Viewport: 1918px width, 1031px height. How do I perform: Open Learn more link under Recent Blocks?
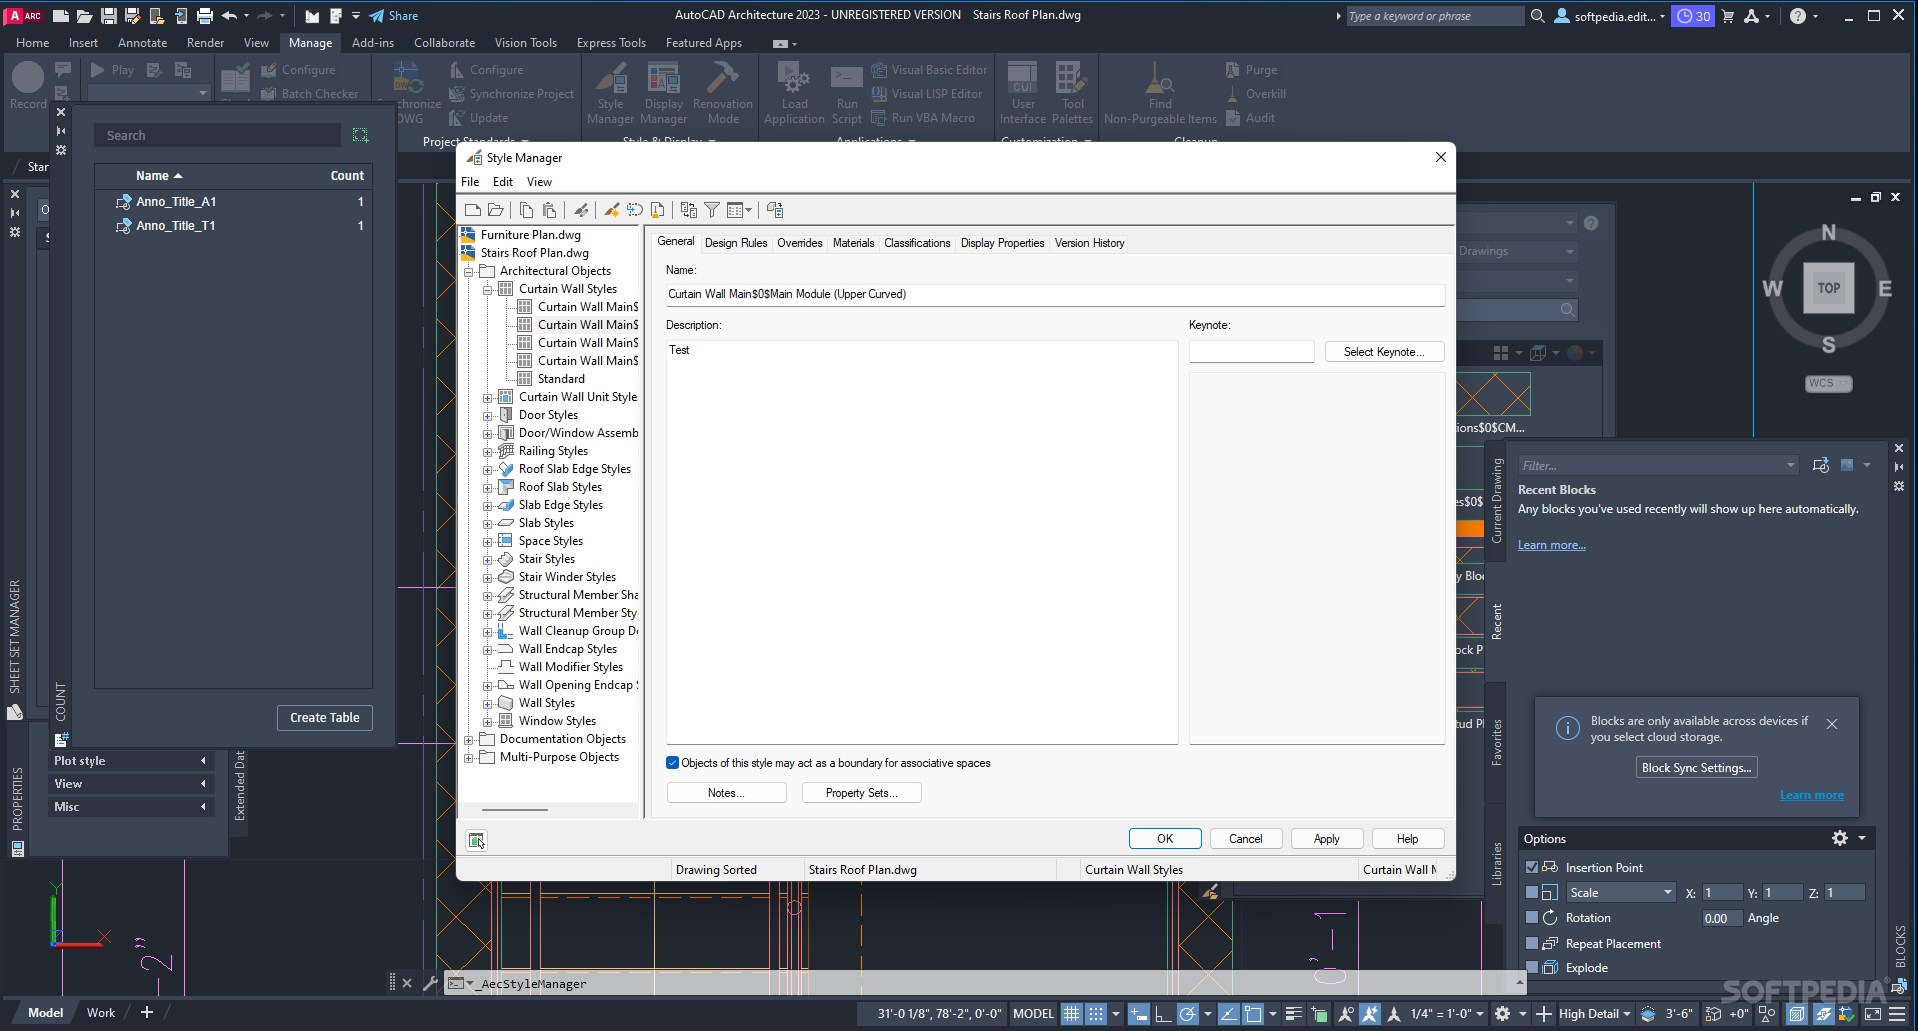tap(1551, 545)
